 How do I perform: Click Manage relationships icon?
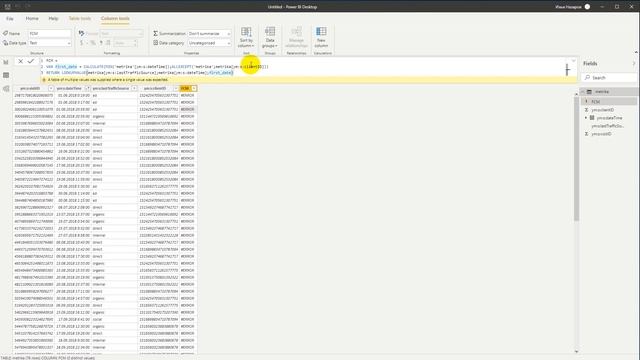pyautogui.click(x=296, y=32)
